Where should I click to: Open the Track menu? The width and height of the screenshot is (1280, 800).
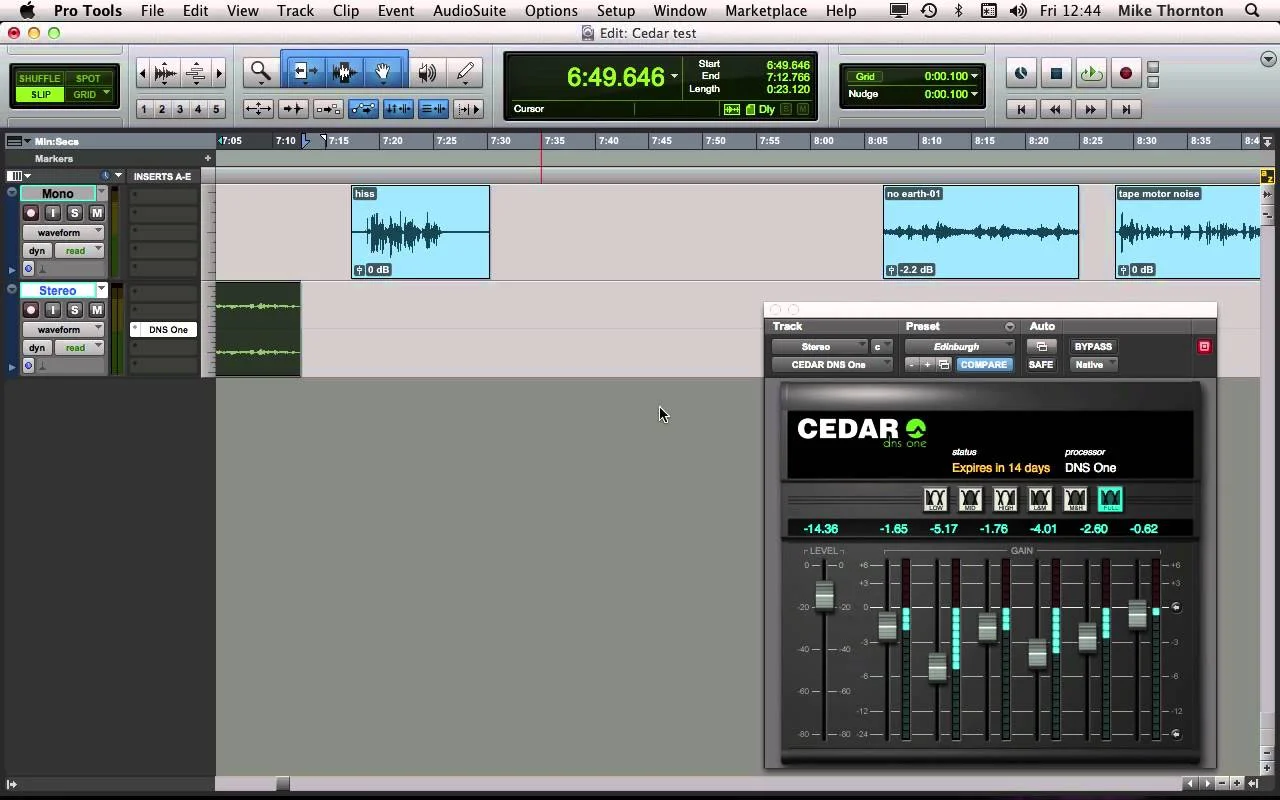coord(295,11)
